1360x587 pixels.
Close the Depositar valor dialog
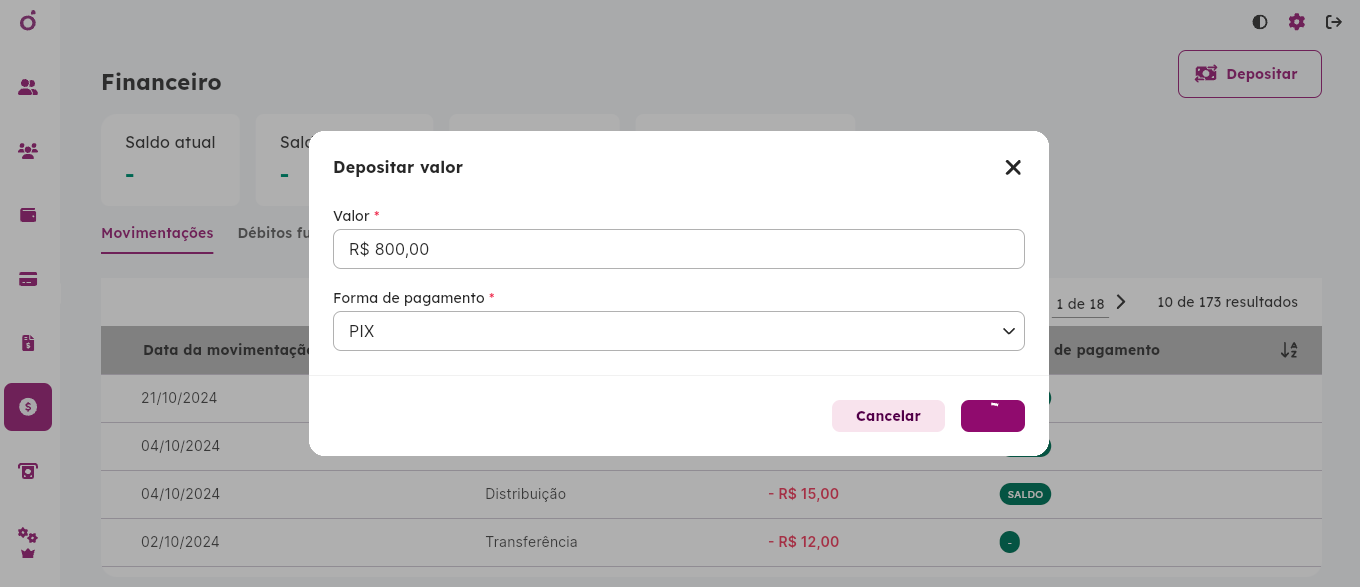(1013, 168)
